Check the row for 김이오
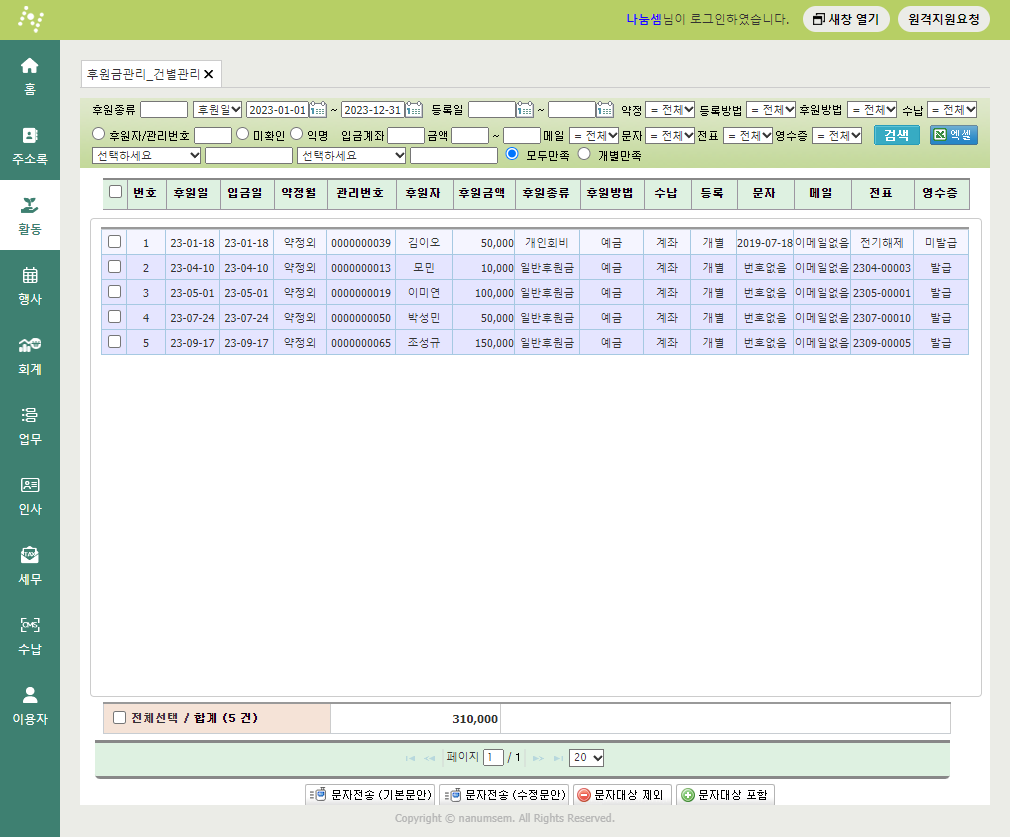This screenshot has height=837, width=1010. [115, 242]
